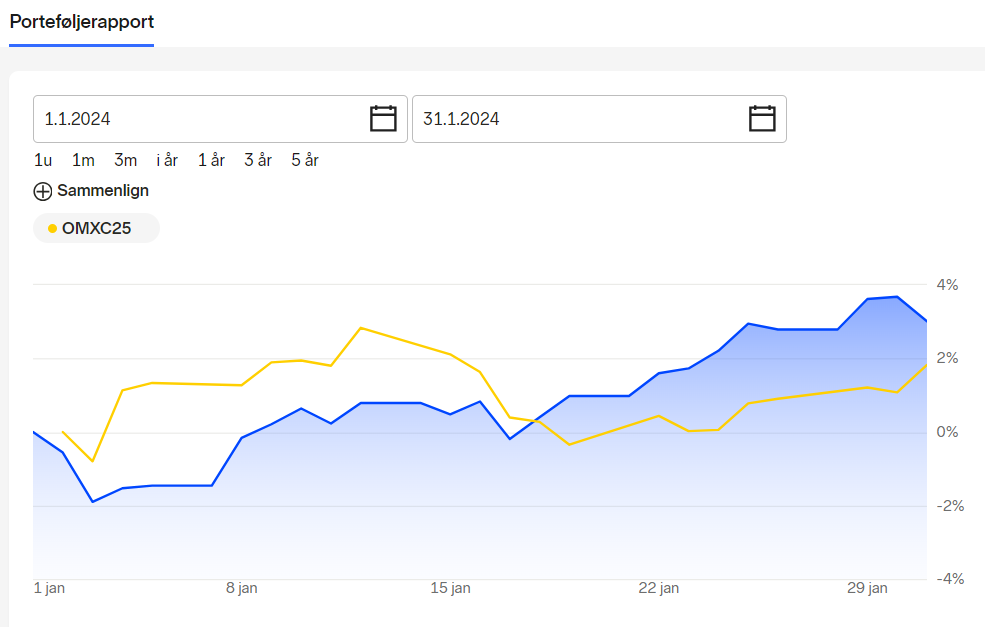Select the 3 år time range

(258, 160)
